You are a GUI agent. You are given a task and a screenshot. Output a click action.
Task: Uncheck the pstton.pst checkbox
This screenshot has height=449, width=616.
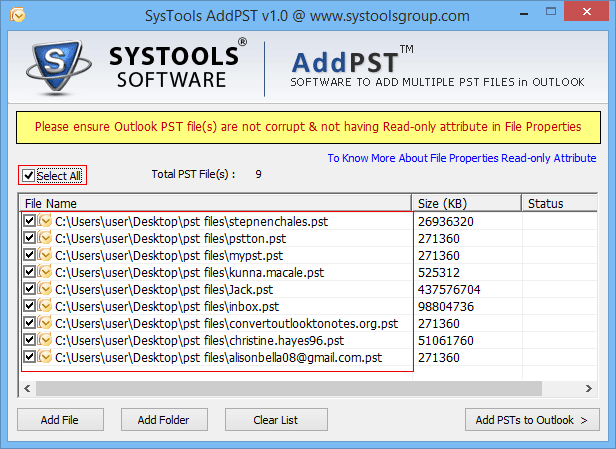[x=29, y=238]
